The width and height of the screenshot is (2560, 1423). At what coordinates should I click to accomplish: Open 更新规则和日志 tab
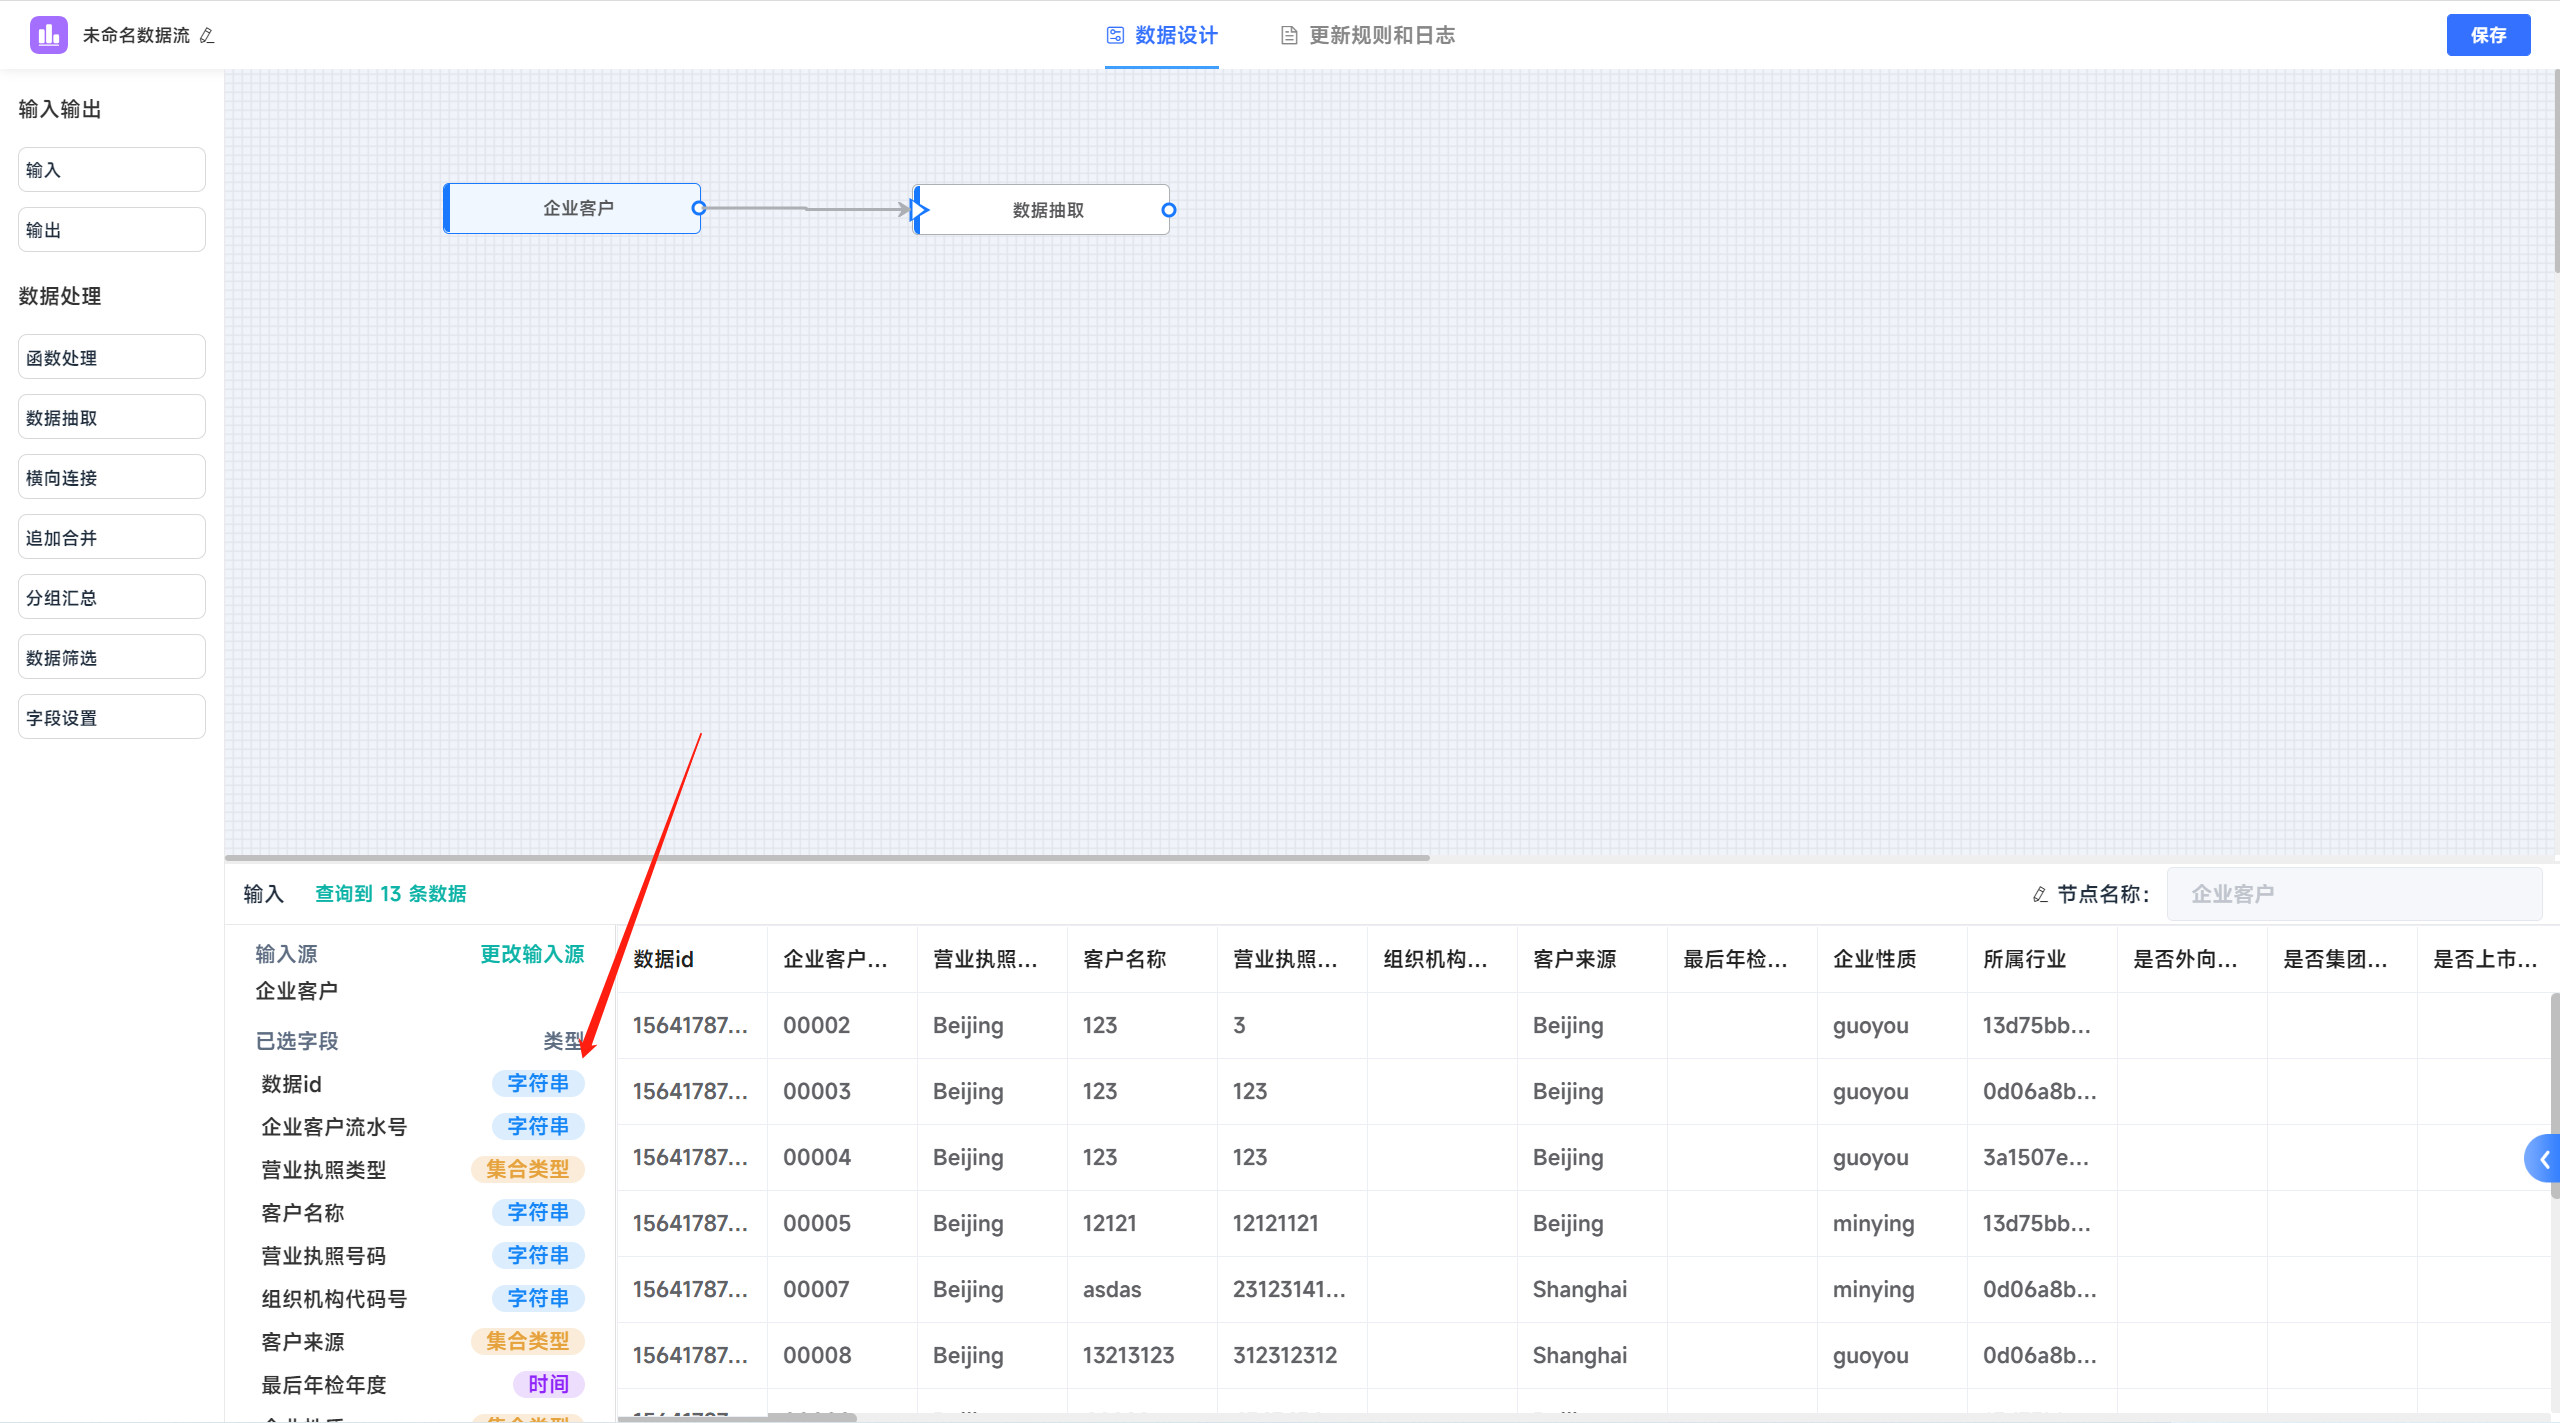pos(1367,36)
